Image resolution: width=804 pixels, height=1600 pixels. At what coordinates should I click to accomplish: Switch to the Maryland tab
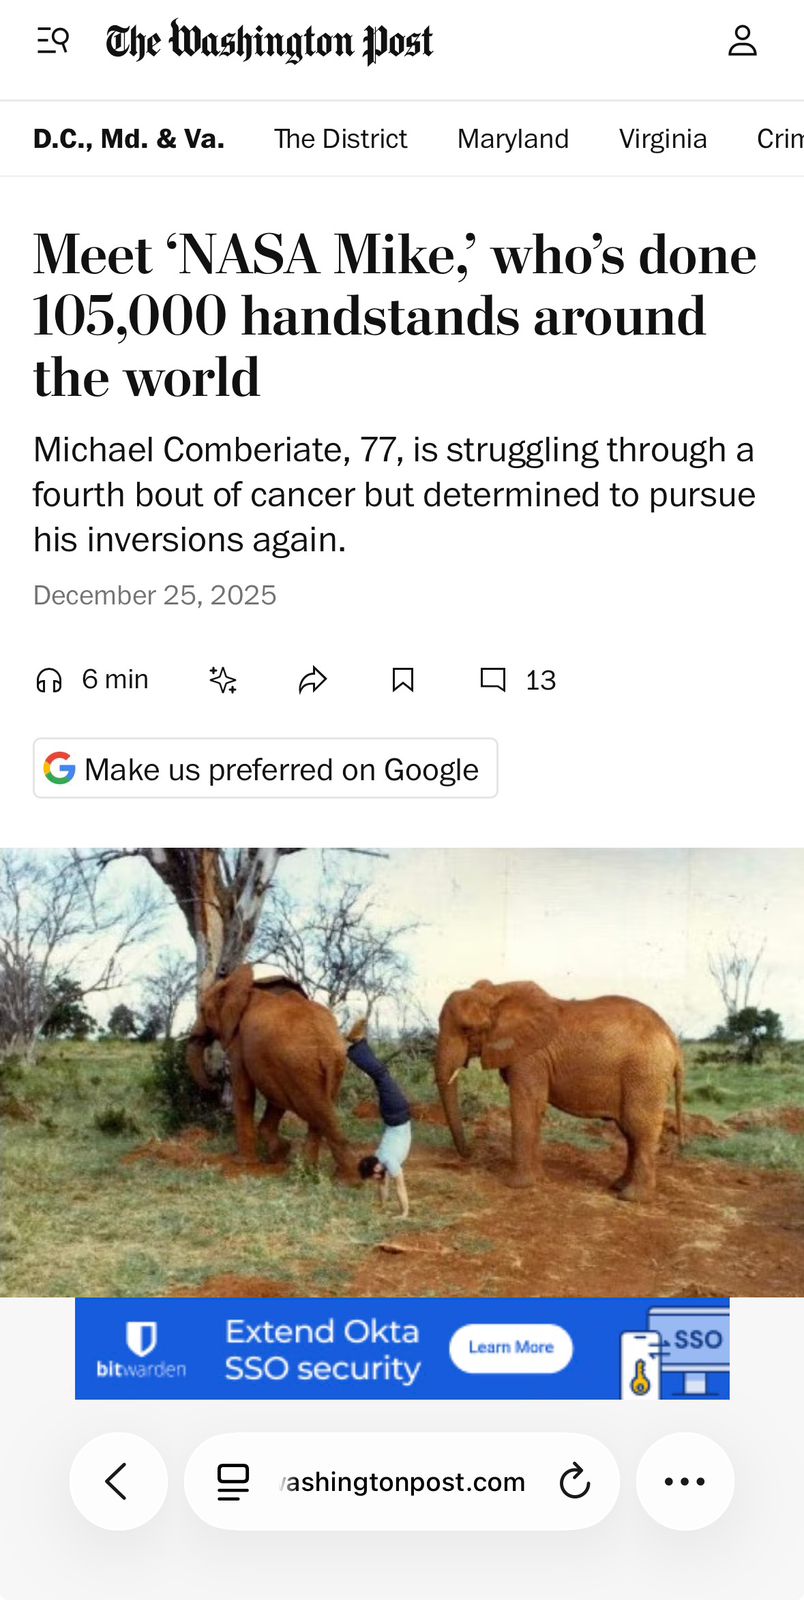(x=513, y=139)
